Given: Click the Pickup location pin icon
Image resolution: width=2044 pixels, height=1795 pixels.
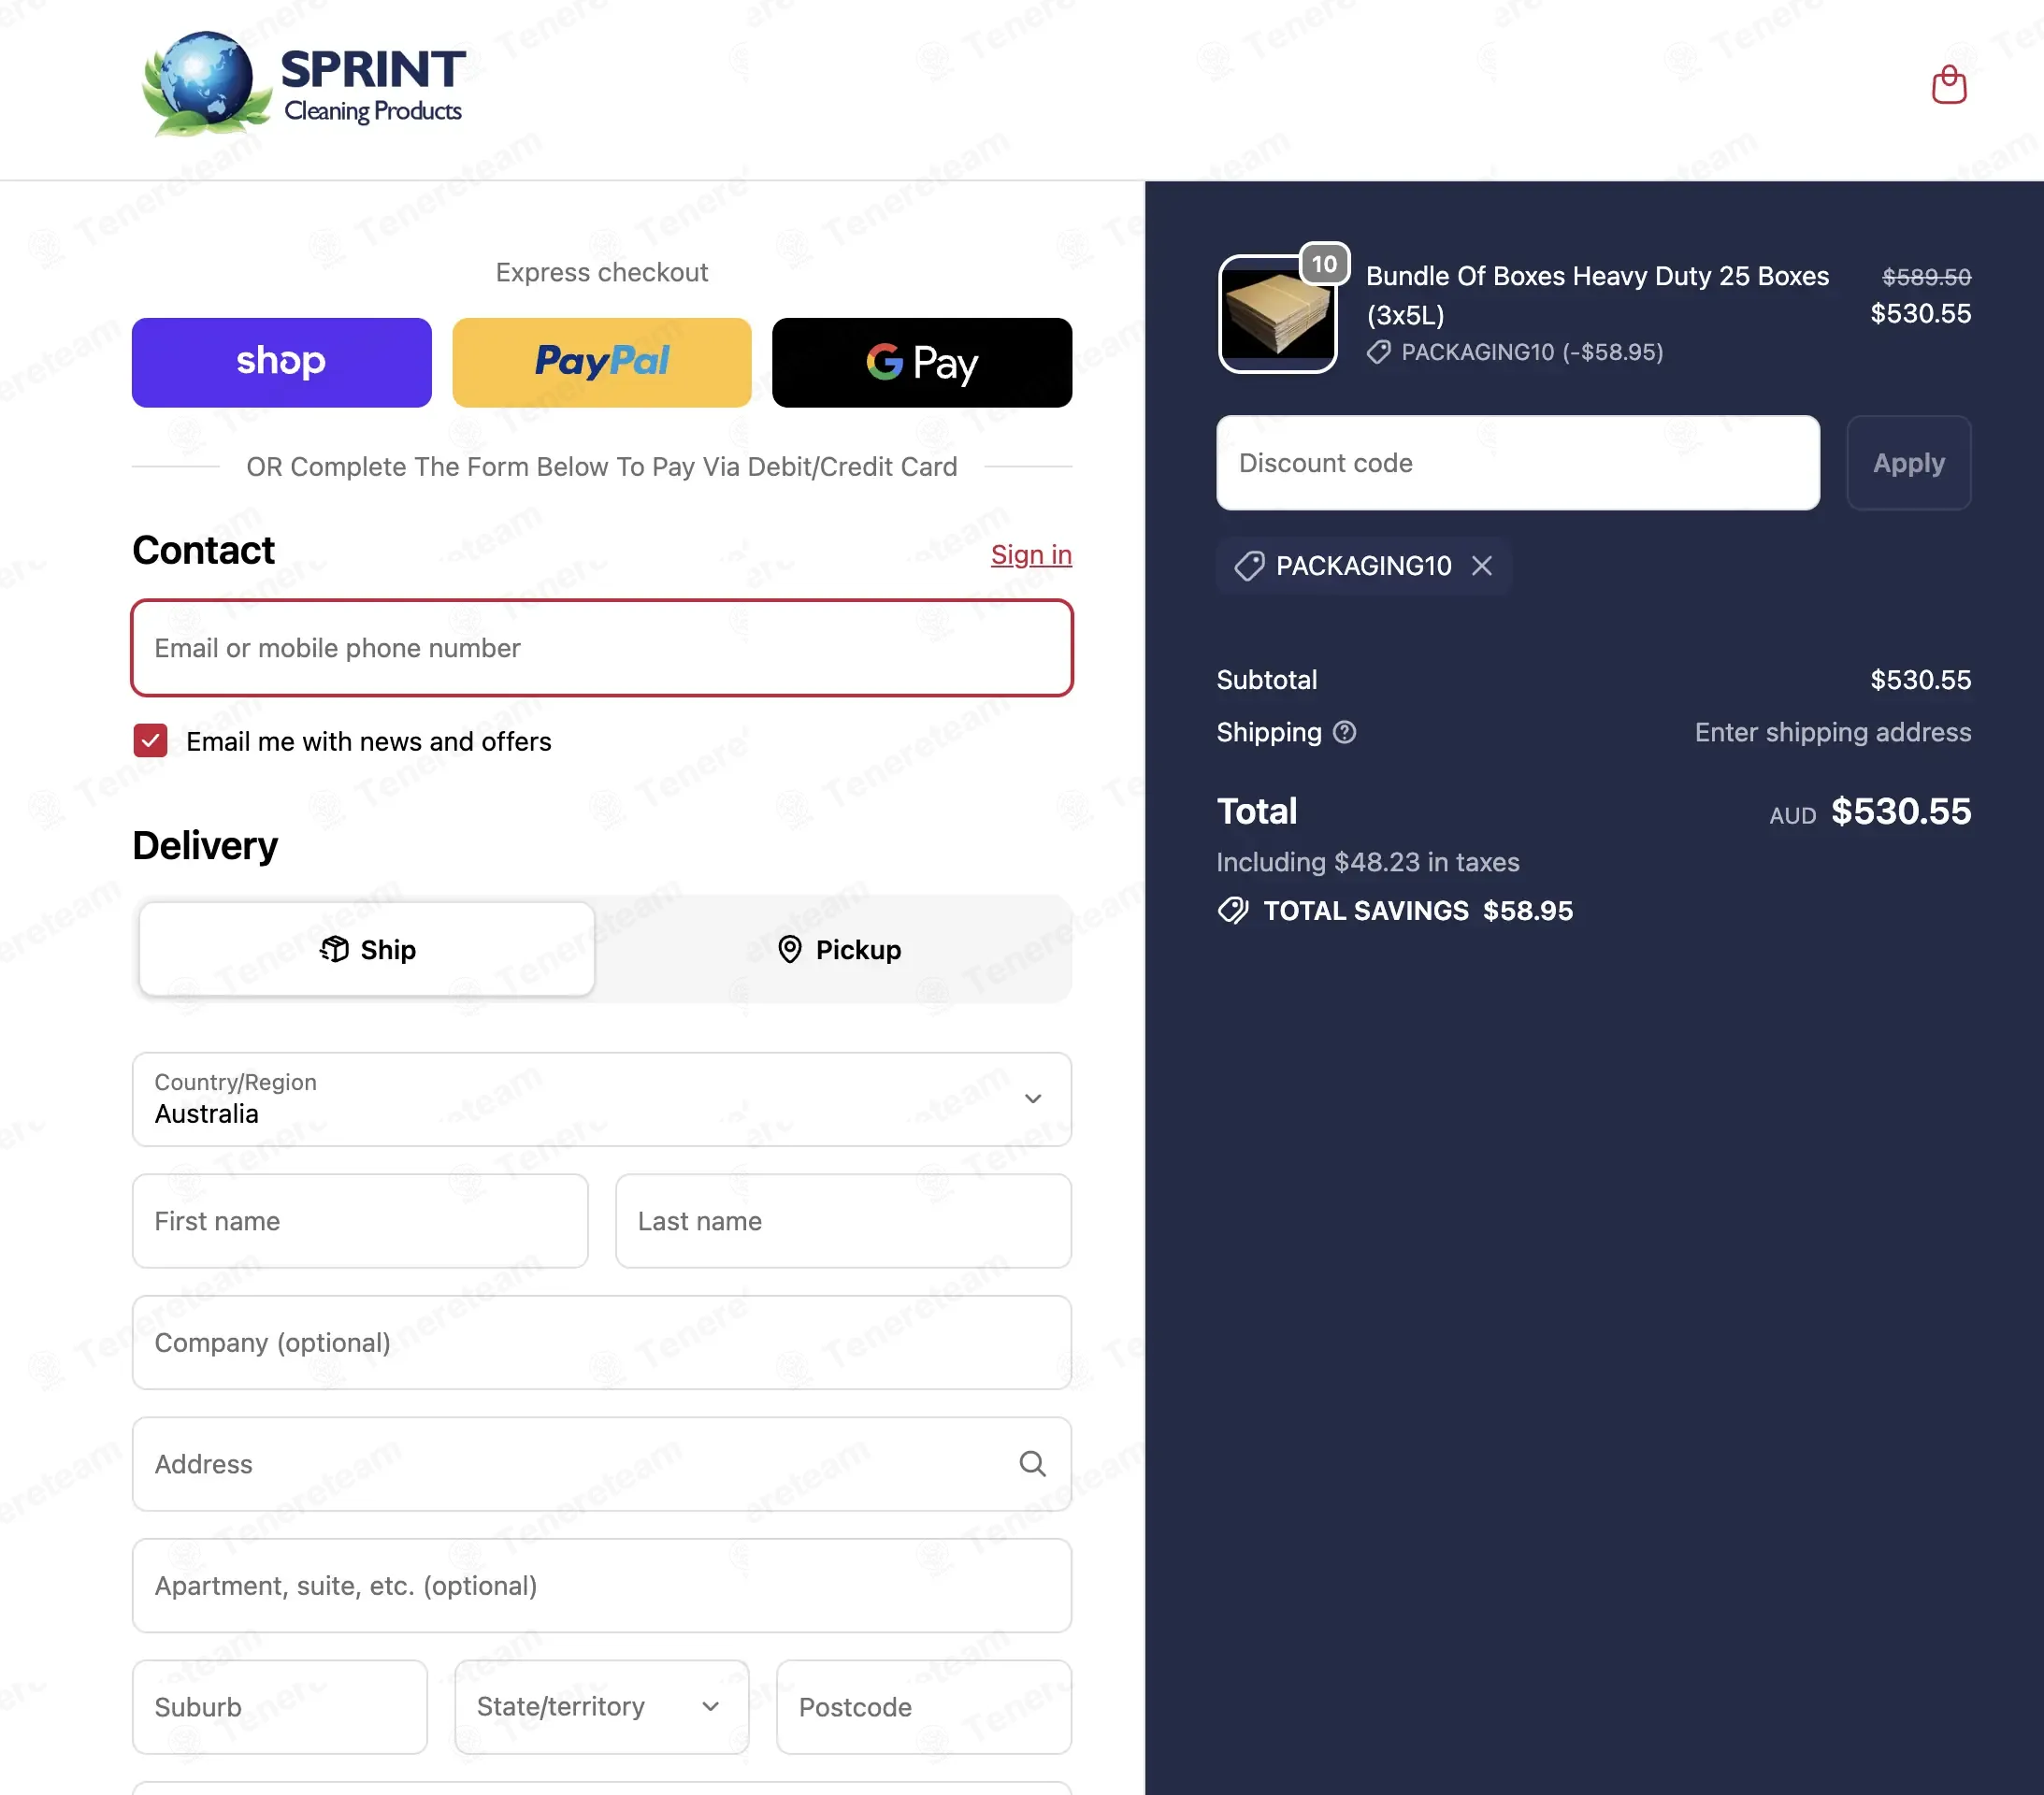Looking at the screenshot, I should coord(789,949).
